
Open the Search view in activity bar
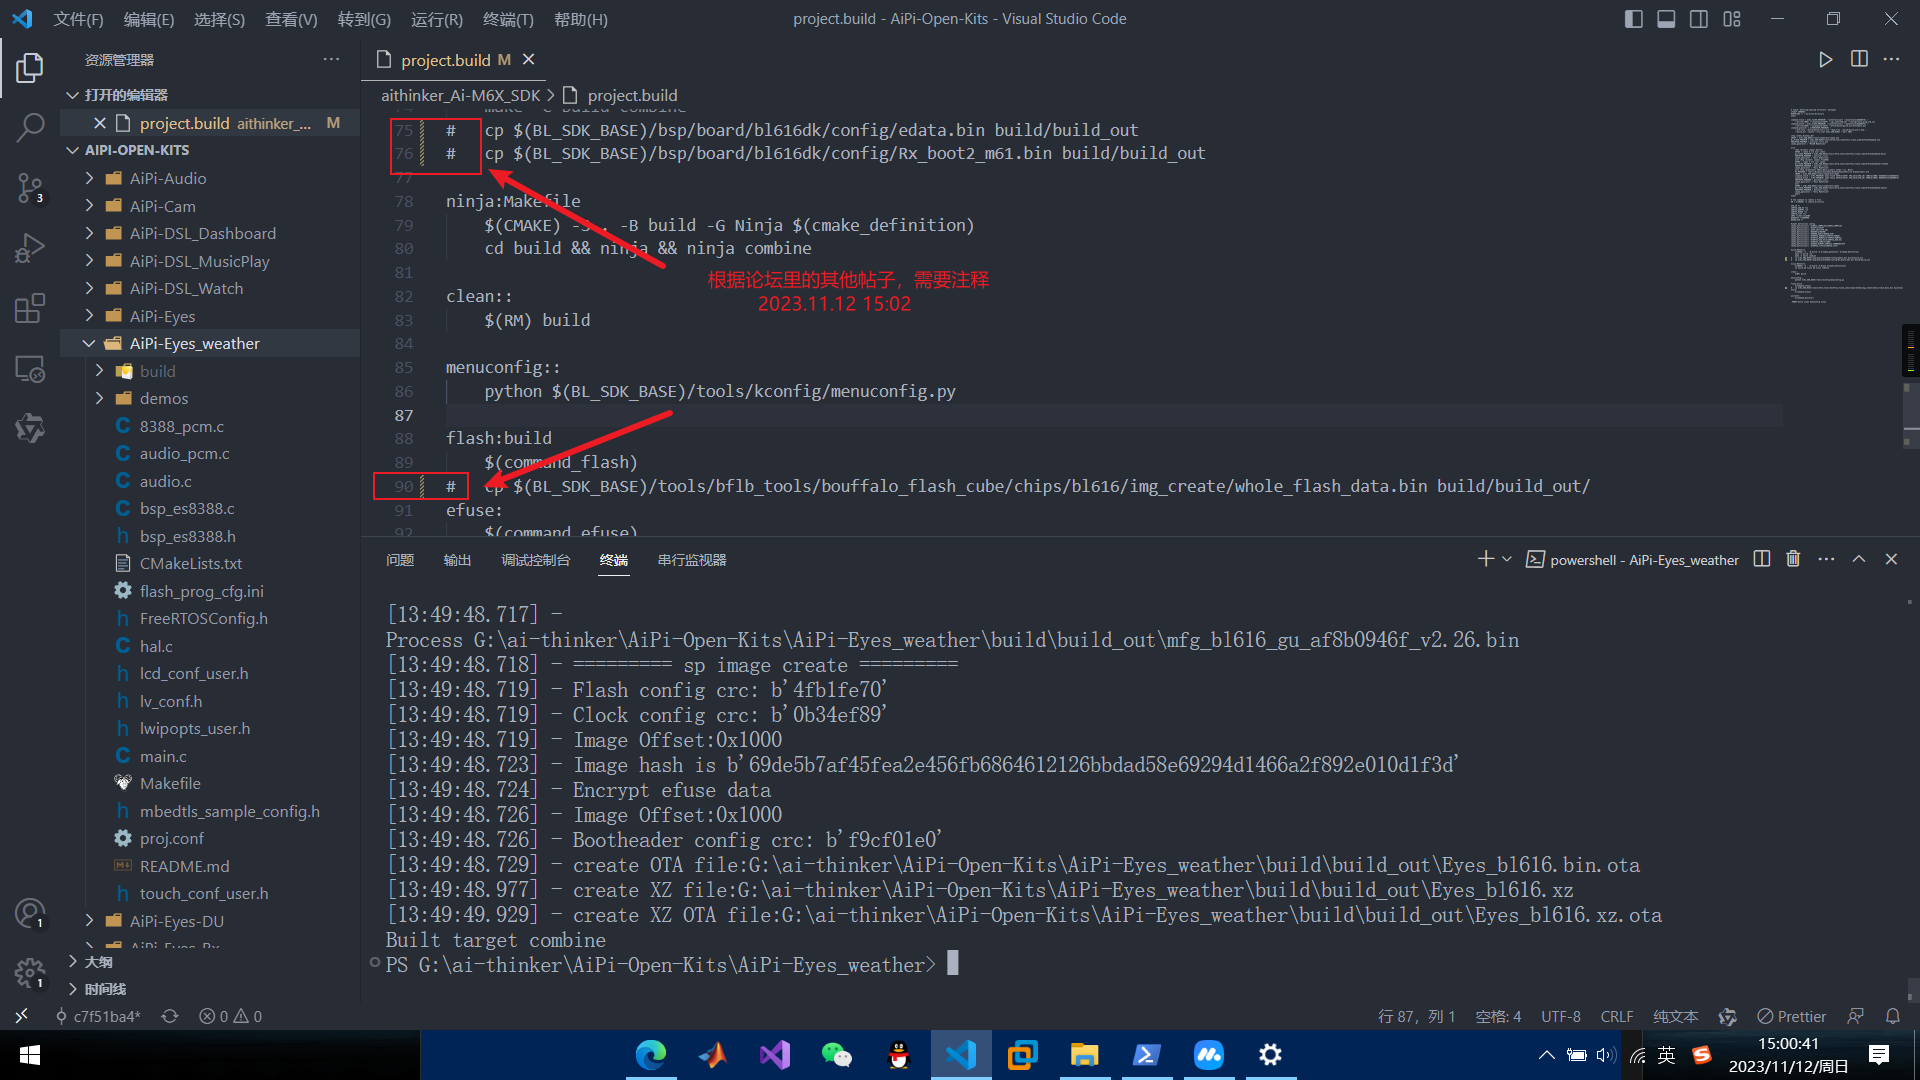[30, 127]
